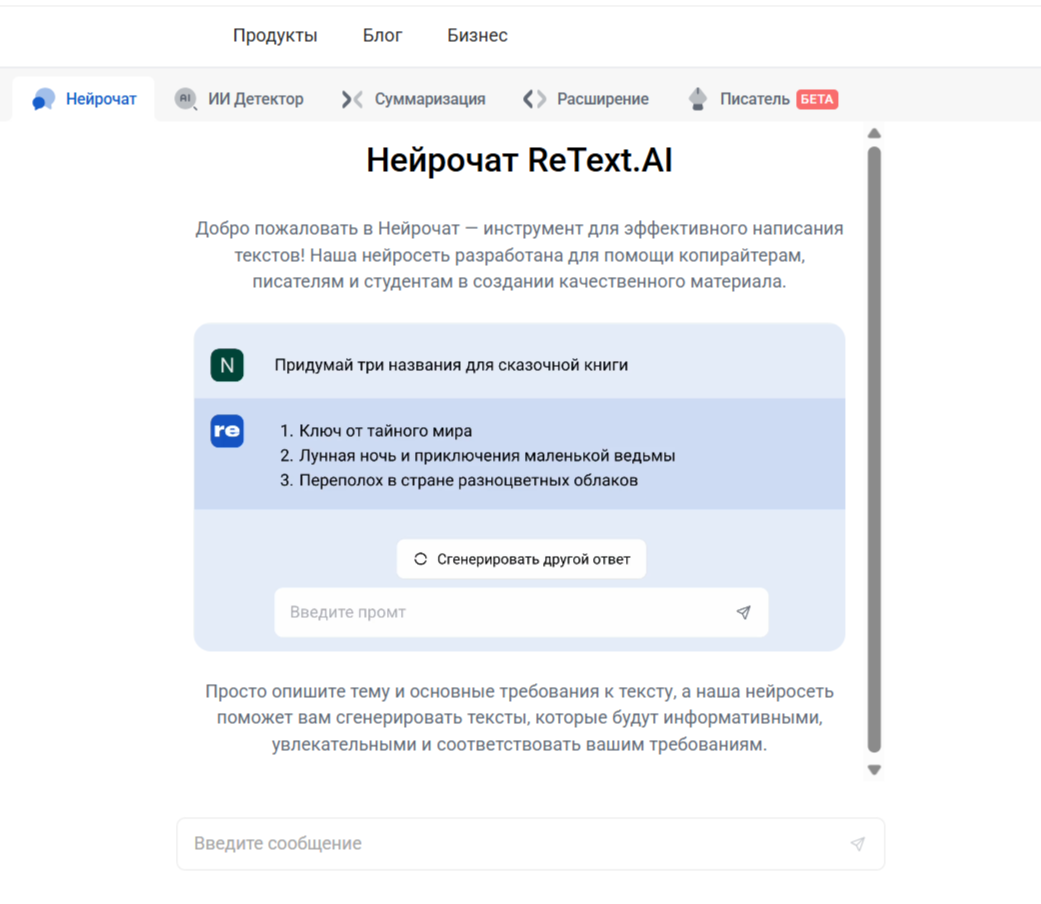Click the scrollbar up arrow
The height and width of the screenshot is (904, 1041).
[x=874, y=134]
